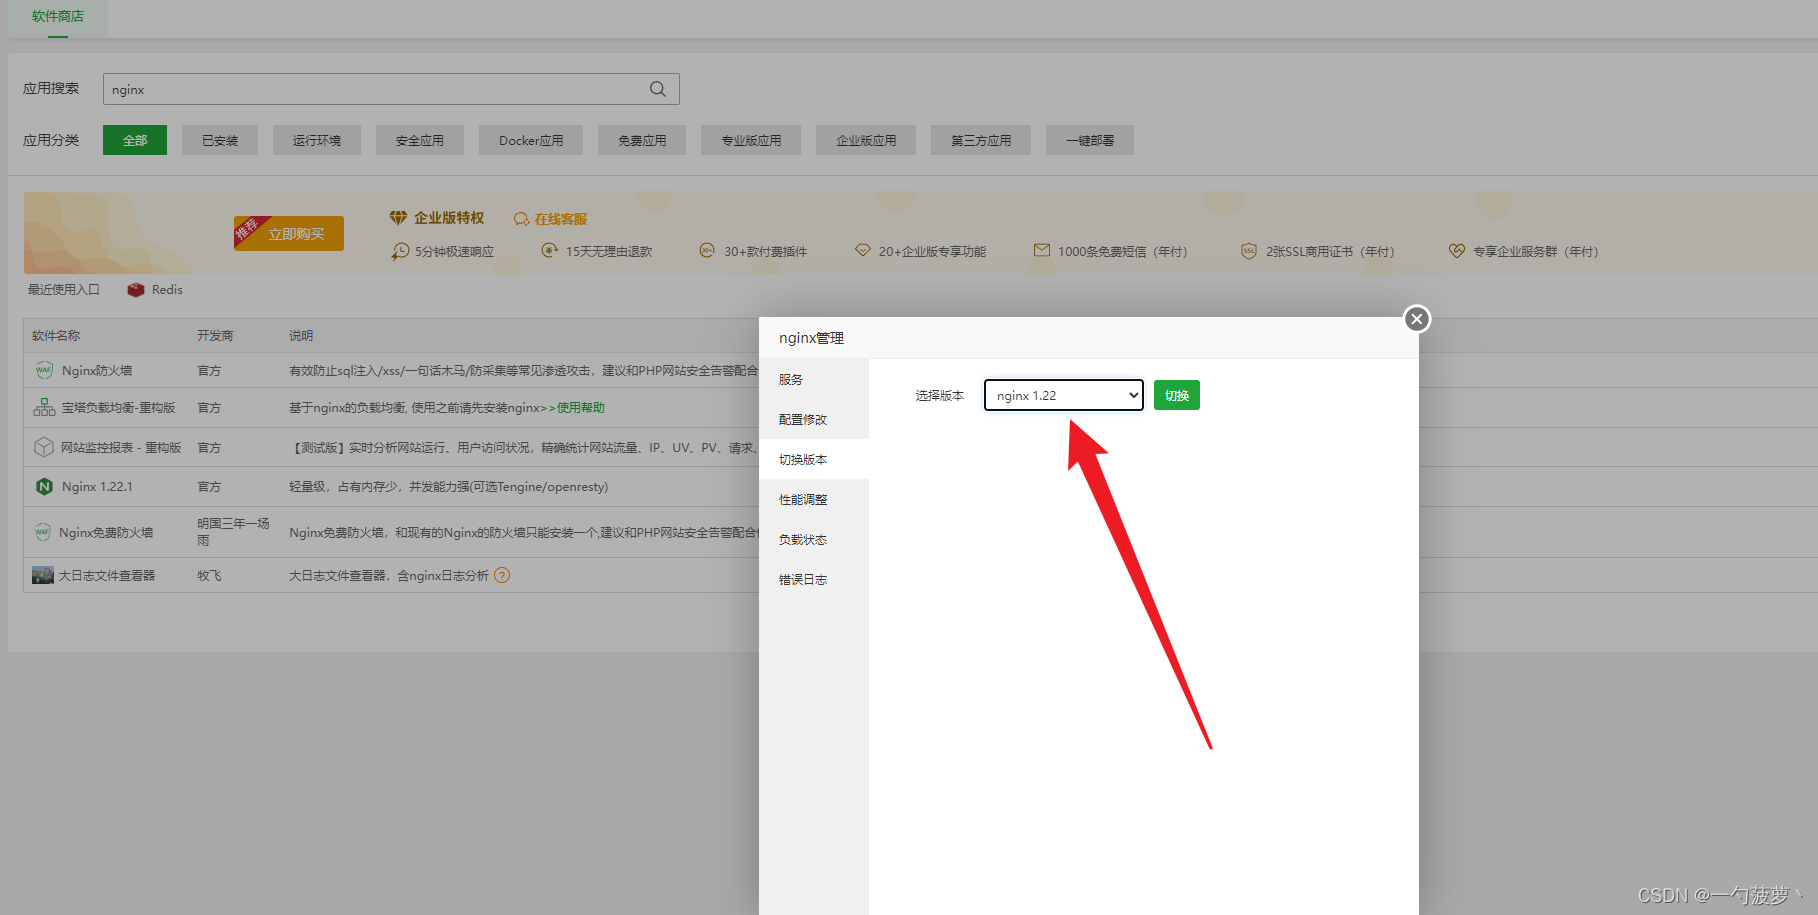The height and width of the screenshot is (915, 1818).
Task: Click the 大日志文件查看器 thumbnail icon
Action: [43, 575]
